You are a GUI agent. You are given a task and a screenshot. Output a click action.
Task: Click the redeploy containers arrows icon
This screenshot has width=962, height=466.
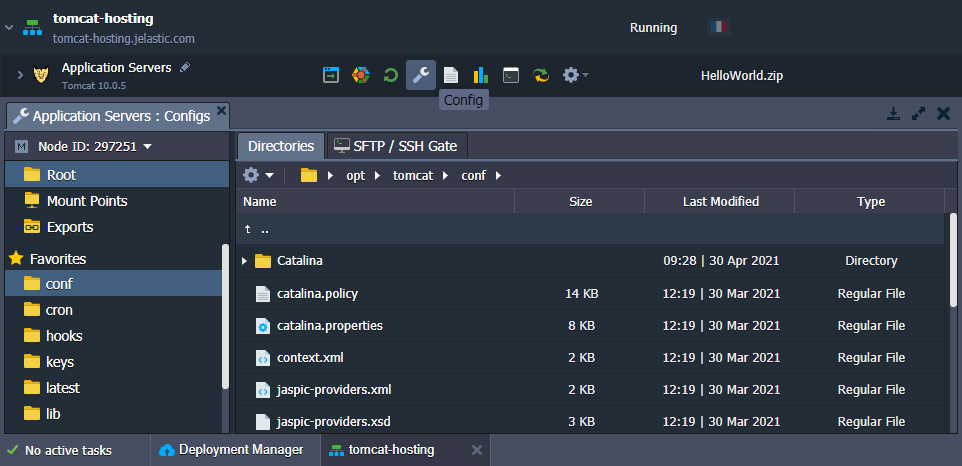point(541,75)
